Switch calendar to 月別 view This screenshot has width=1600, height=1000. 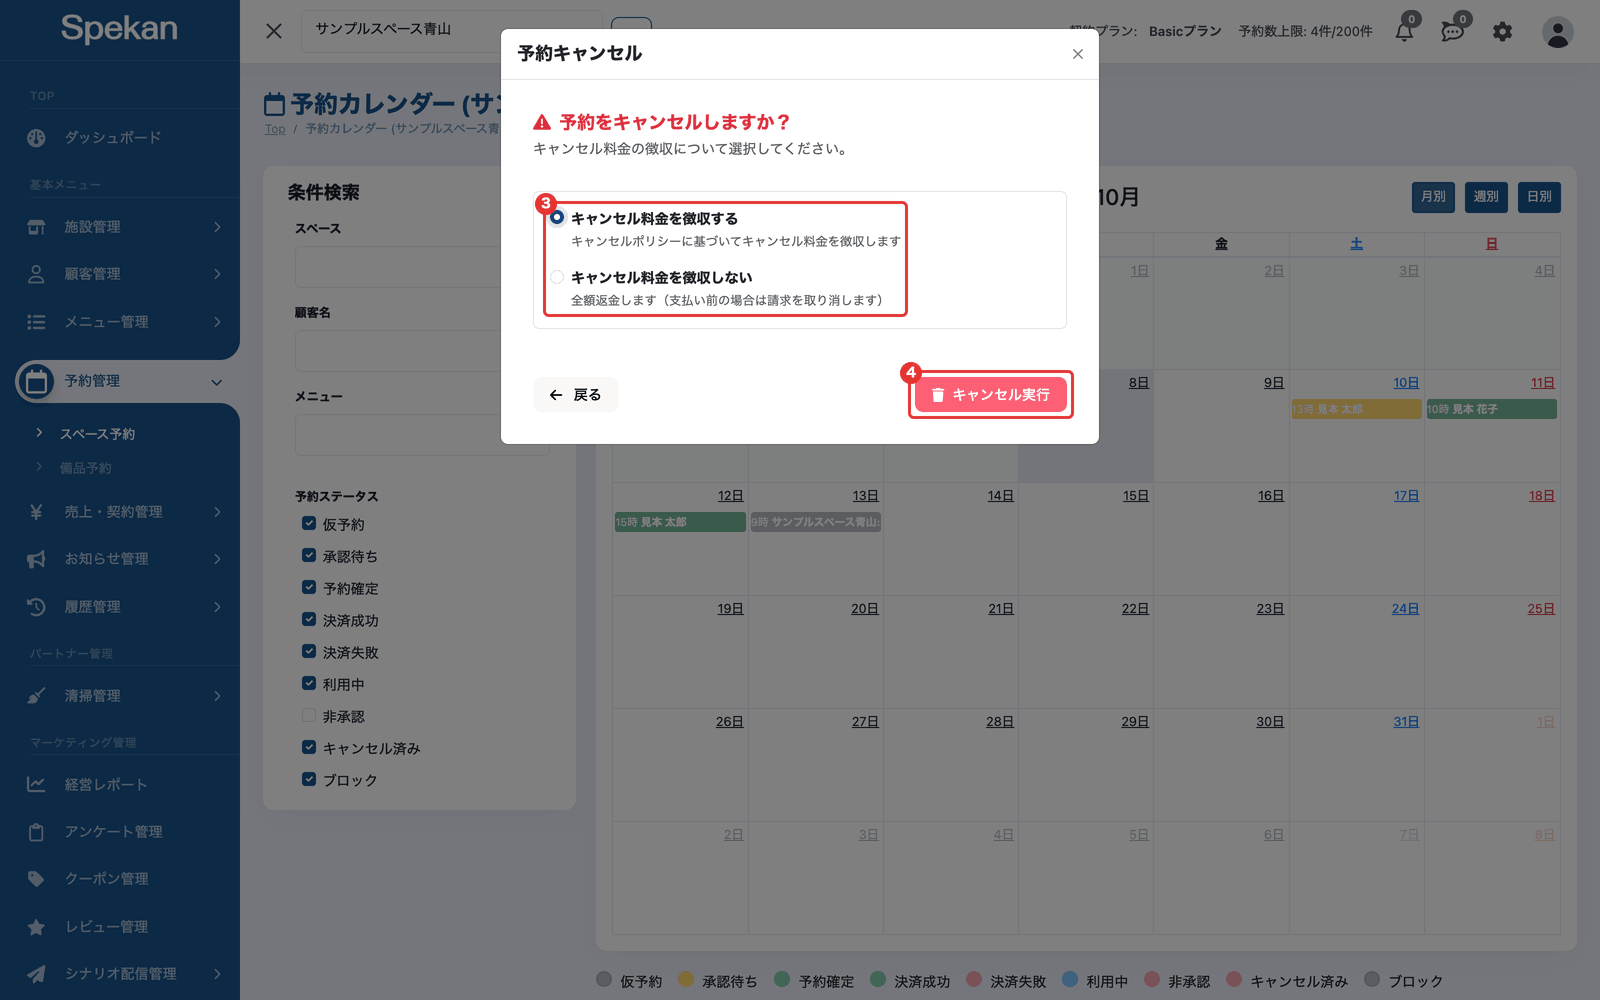[x=1433, y=197]
